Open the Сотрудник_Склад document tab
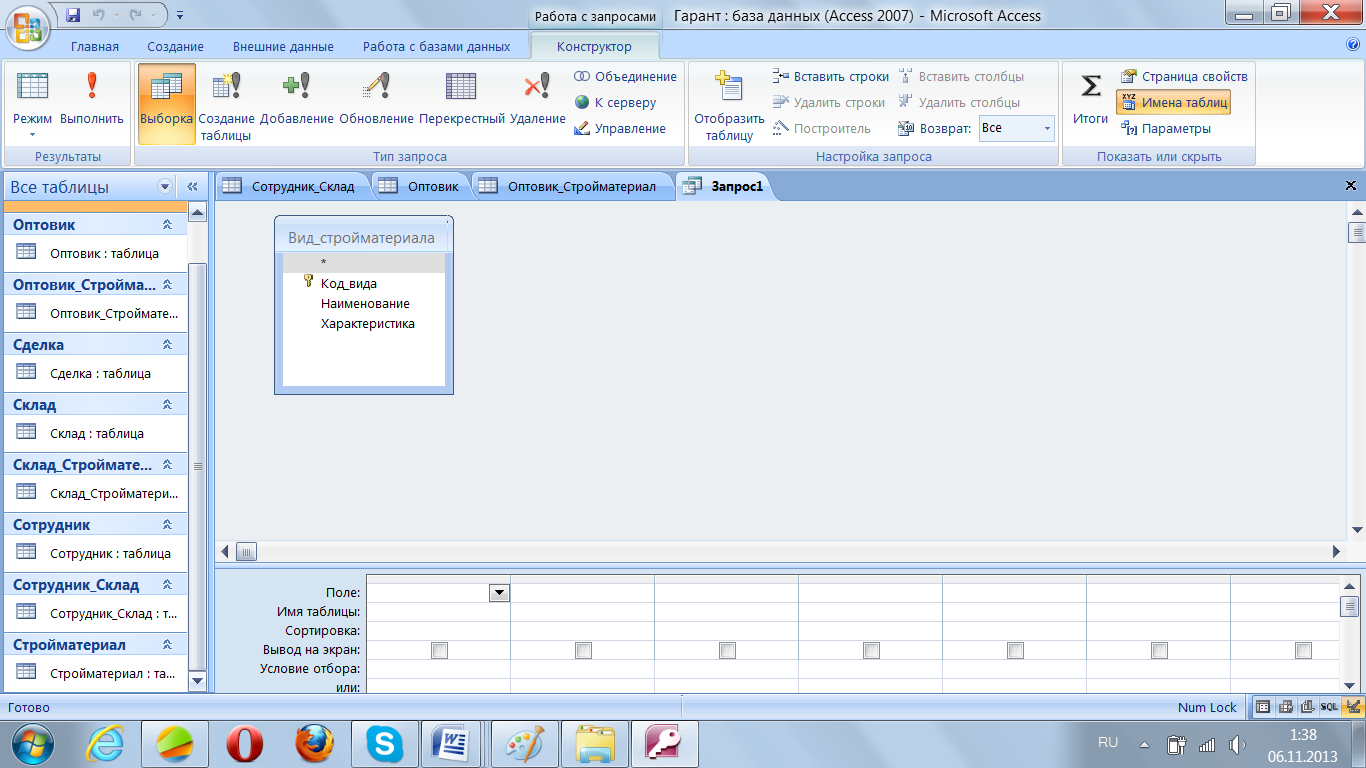Screen dimensions: 1366x768 click(x=292, y=186)
